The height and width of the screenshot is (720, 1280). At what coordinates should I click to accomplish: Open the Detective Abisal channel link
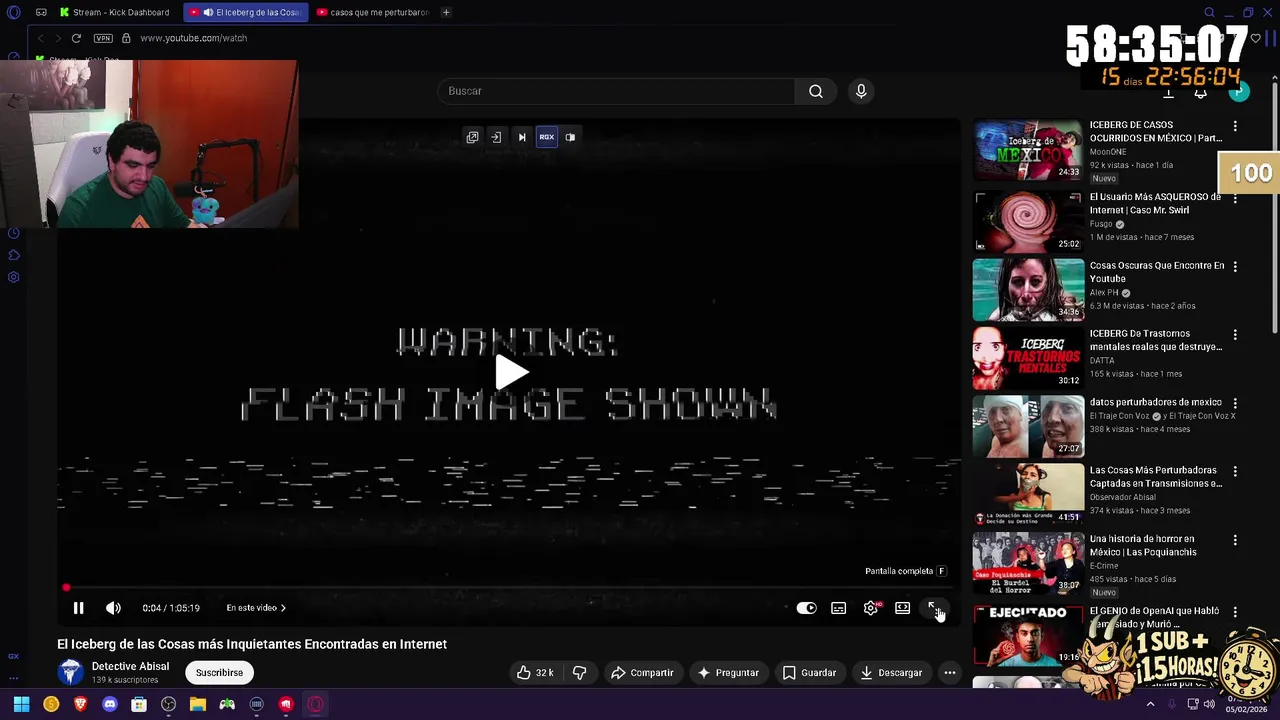click(x=130, y=666)
